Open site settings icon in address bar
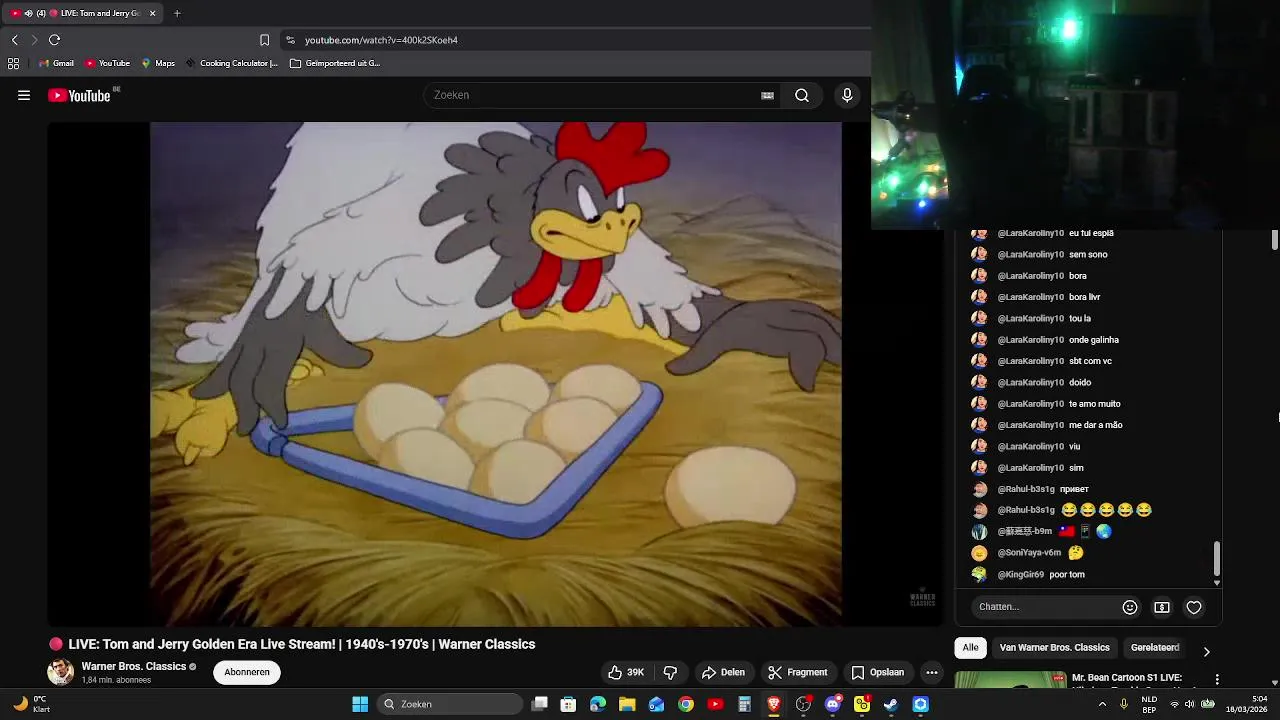 [290, 40]
